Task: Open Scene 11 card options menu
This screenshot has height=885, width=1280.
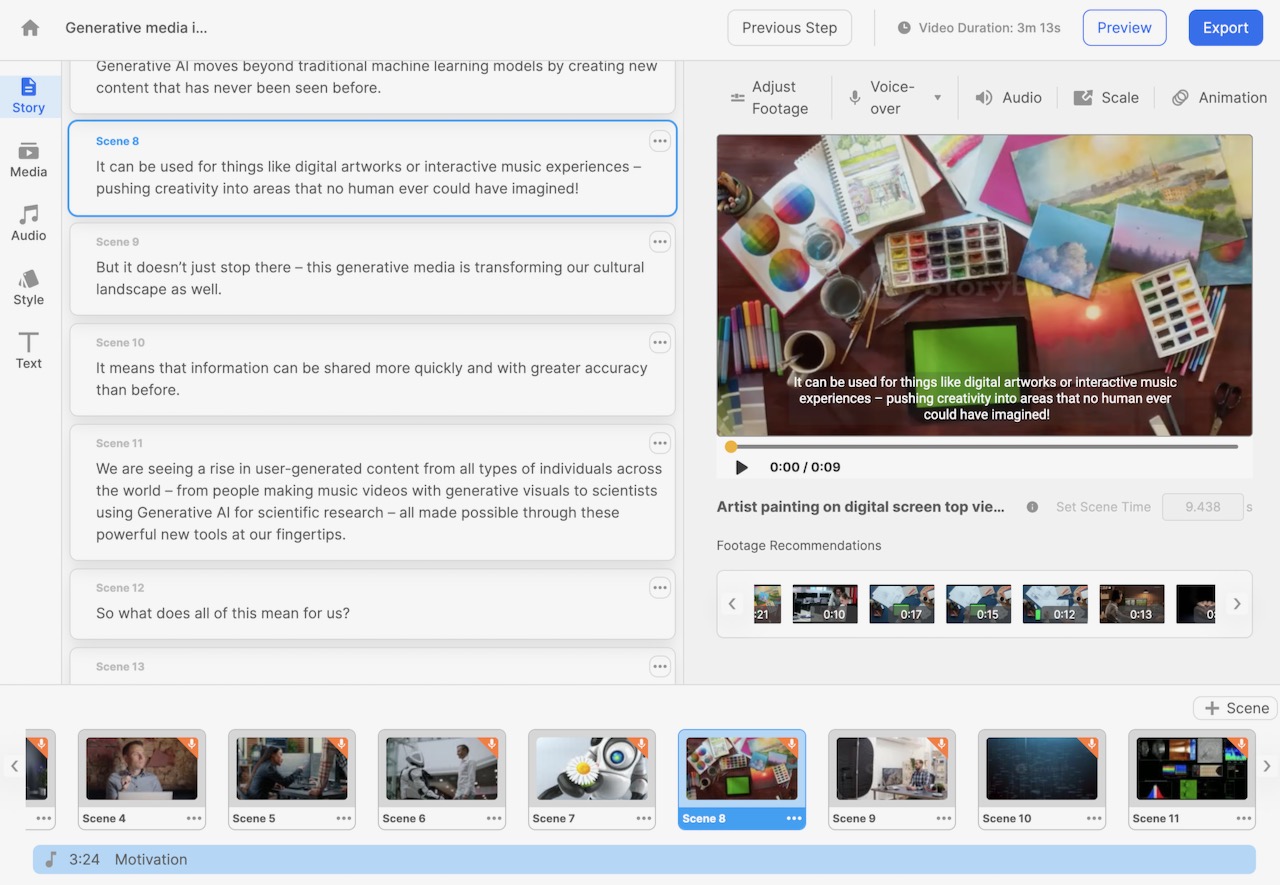Action: tap(659, 443)
